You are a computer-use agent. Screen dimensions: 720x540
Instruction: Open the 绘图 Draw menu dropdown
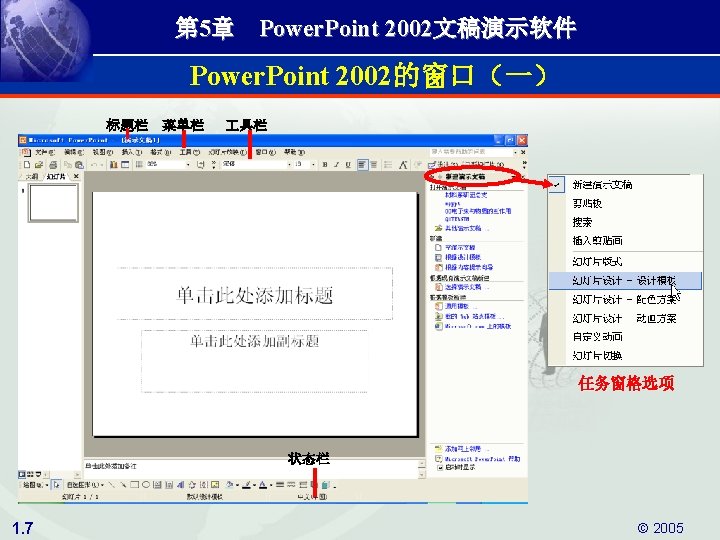35,484
